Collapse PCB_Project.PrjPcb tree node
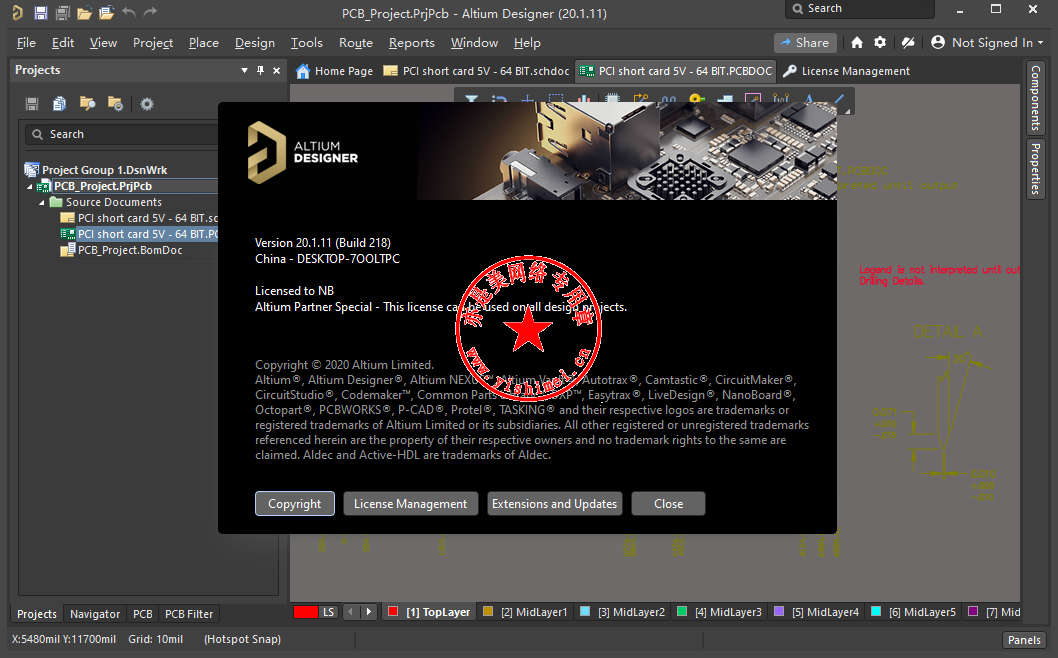The image size is (1058, 658). [x=29, y=186]
